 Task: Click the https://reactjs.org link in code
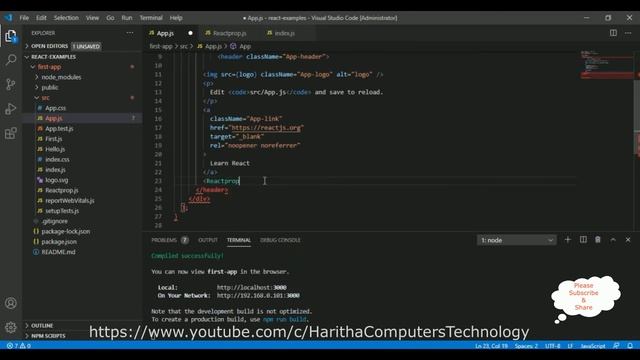pyautogui.click(x=266, y=128)
